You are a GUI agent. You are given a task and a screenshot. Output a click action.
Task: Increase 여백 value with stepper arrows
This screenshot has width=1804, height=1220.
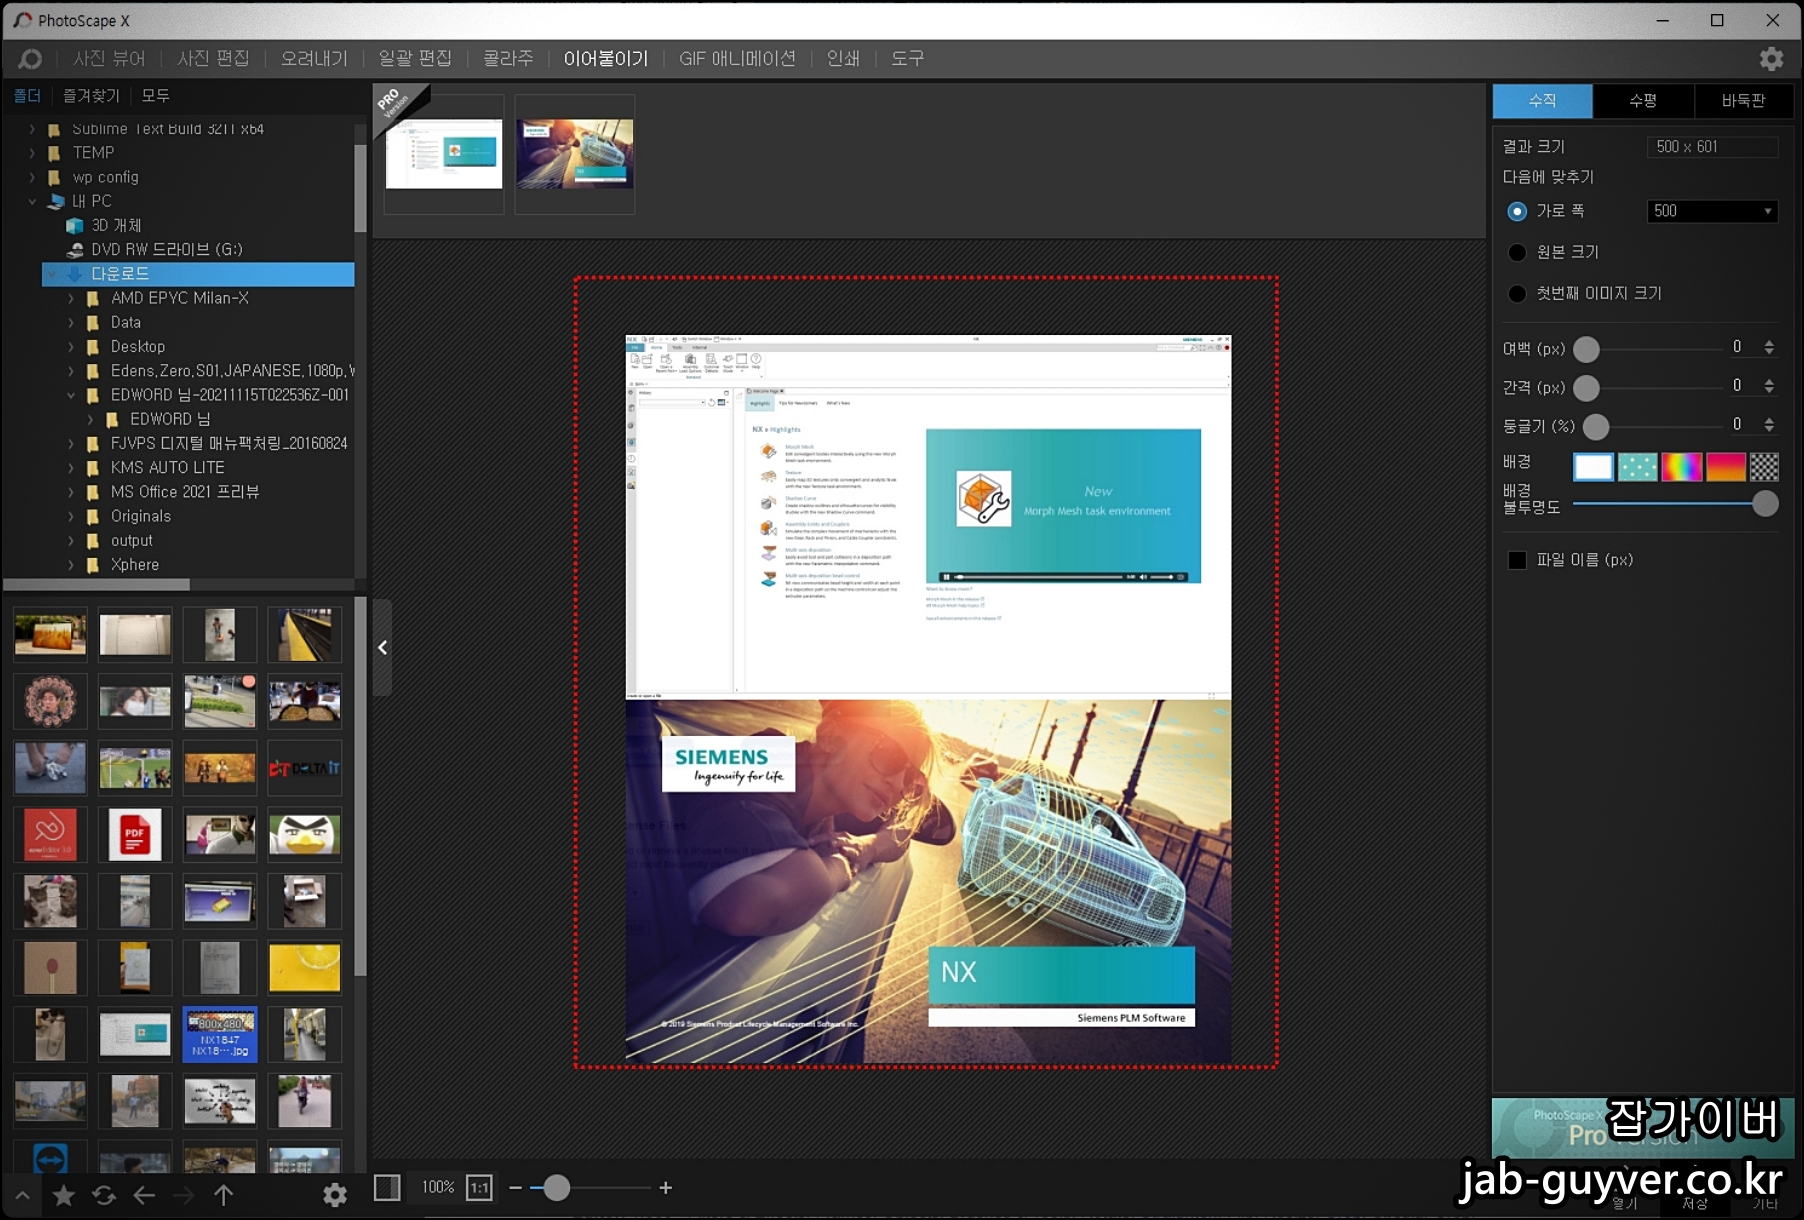click(x=1769, y=343)
